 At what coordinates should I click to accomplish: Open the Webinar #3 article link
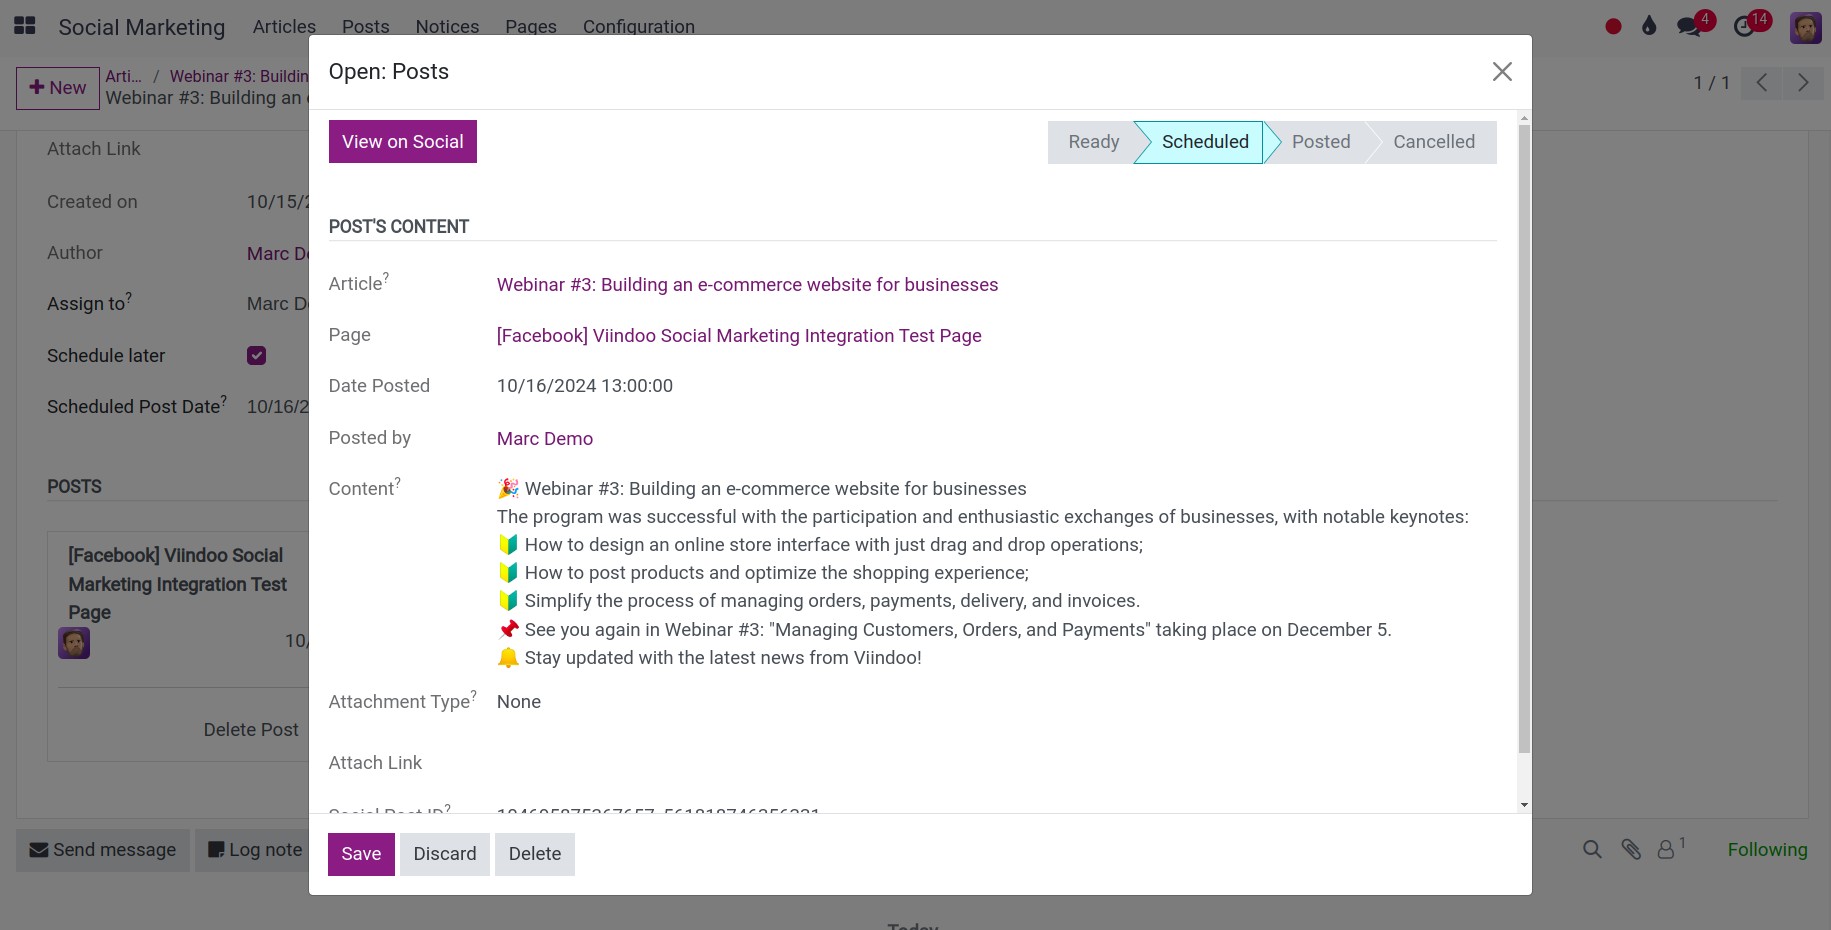[747, 285]
